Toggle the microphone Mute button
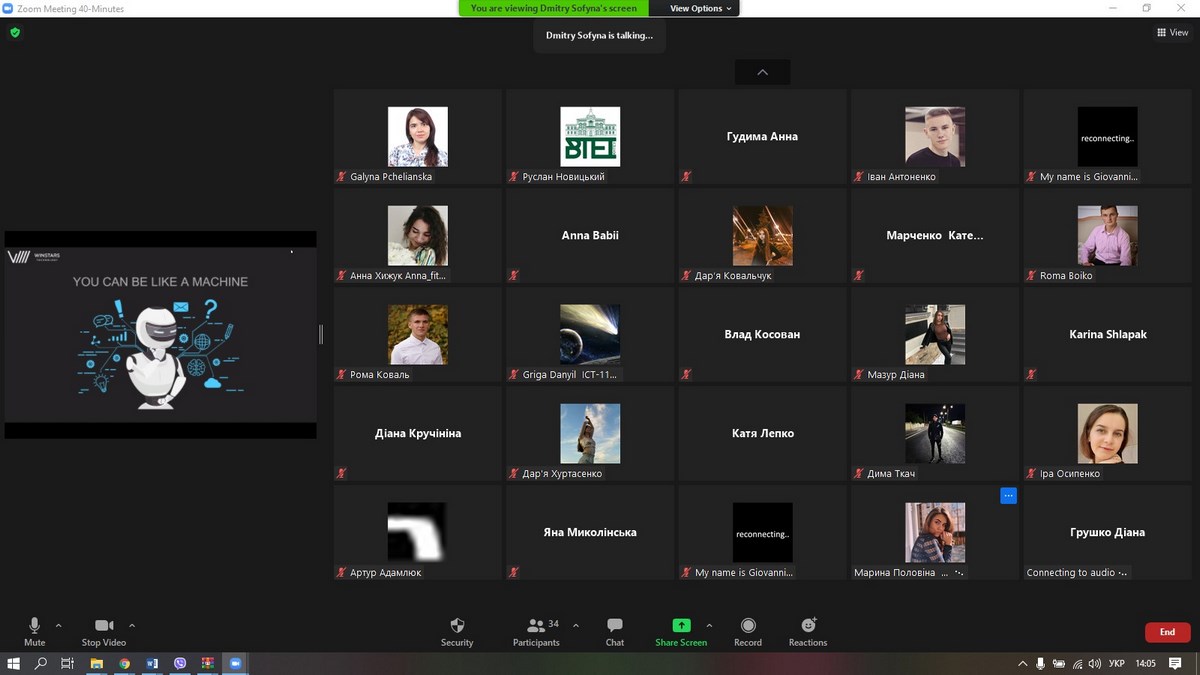Image resolution: width=1200 pixels, height=675 pixels. [35, 630]
